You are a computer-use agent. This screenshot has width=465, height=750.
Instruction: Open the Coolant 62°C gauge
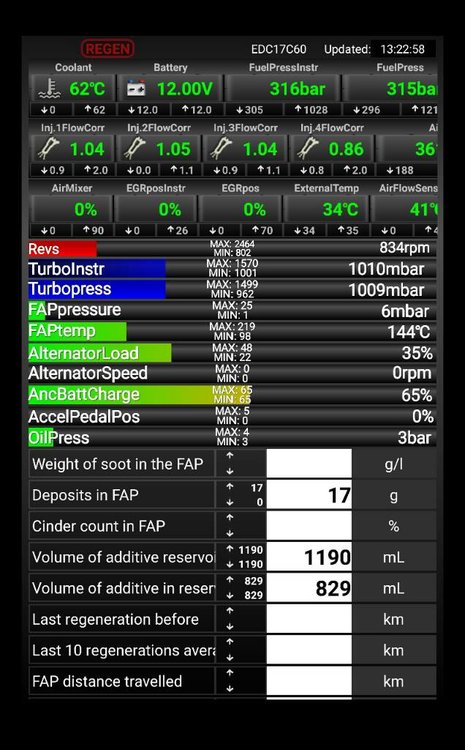point(72,89)
